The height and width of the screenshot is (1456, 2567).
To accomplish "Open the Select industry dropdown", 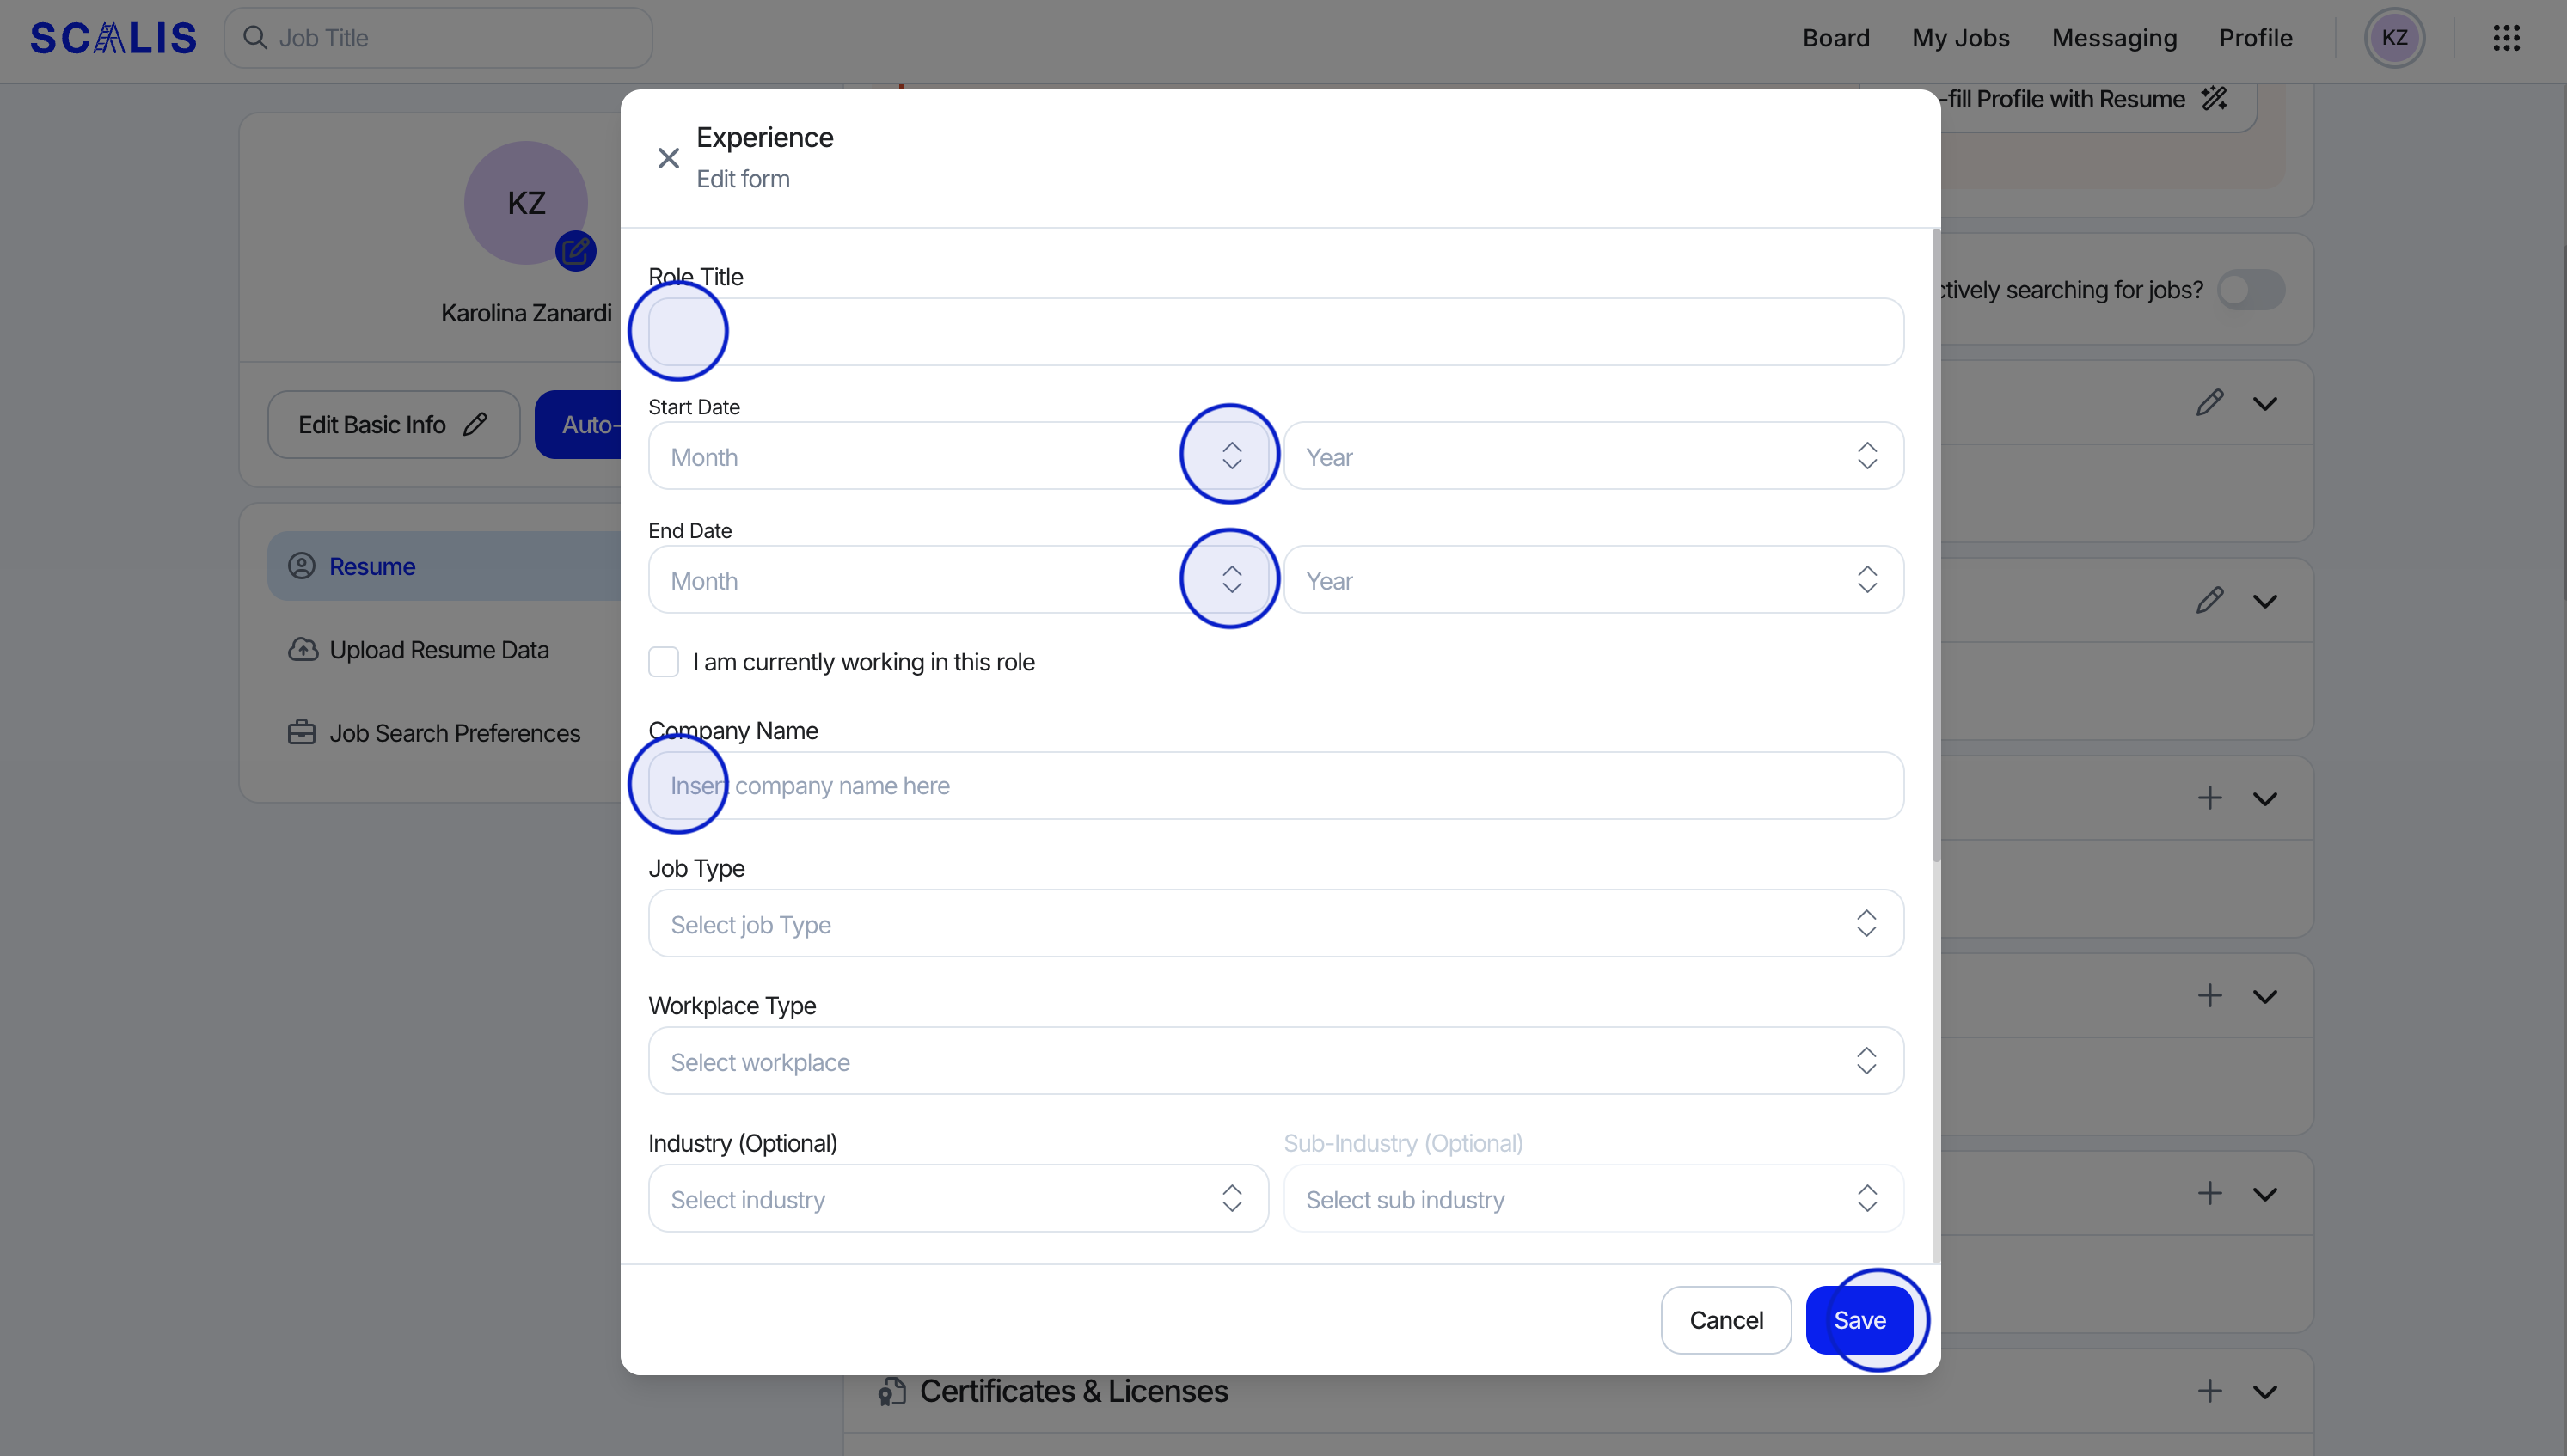I will (958, 1199).
